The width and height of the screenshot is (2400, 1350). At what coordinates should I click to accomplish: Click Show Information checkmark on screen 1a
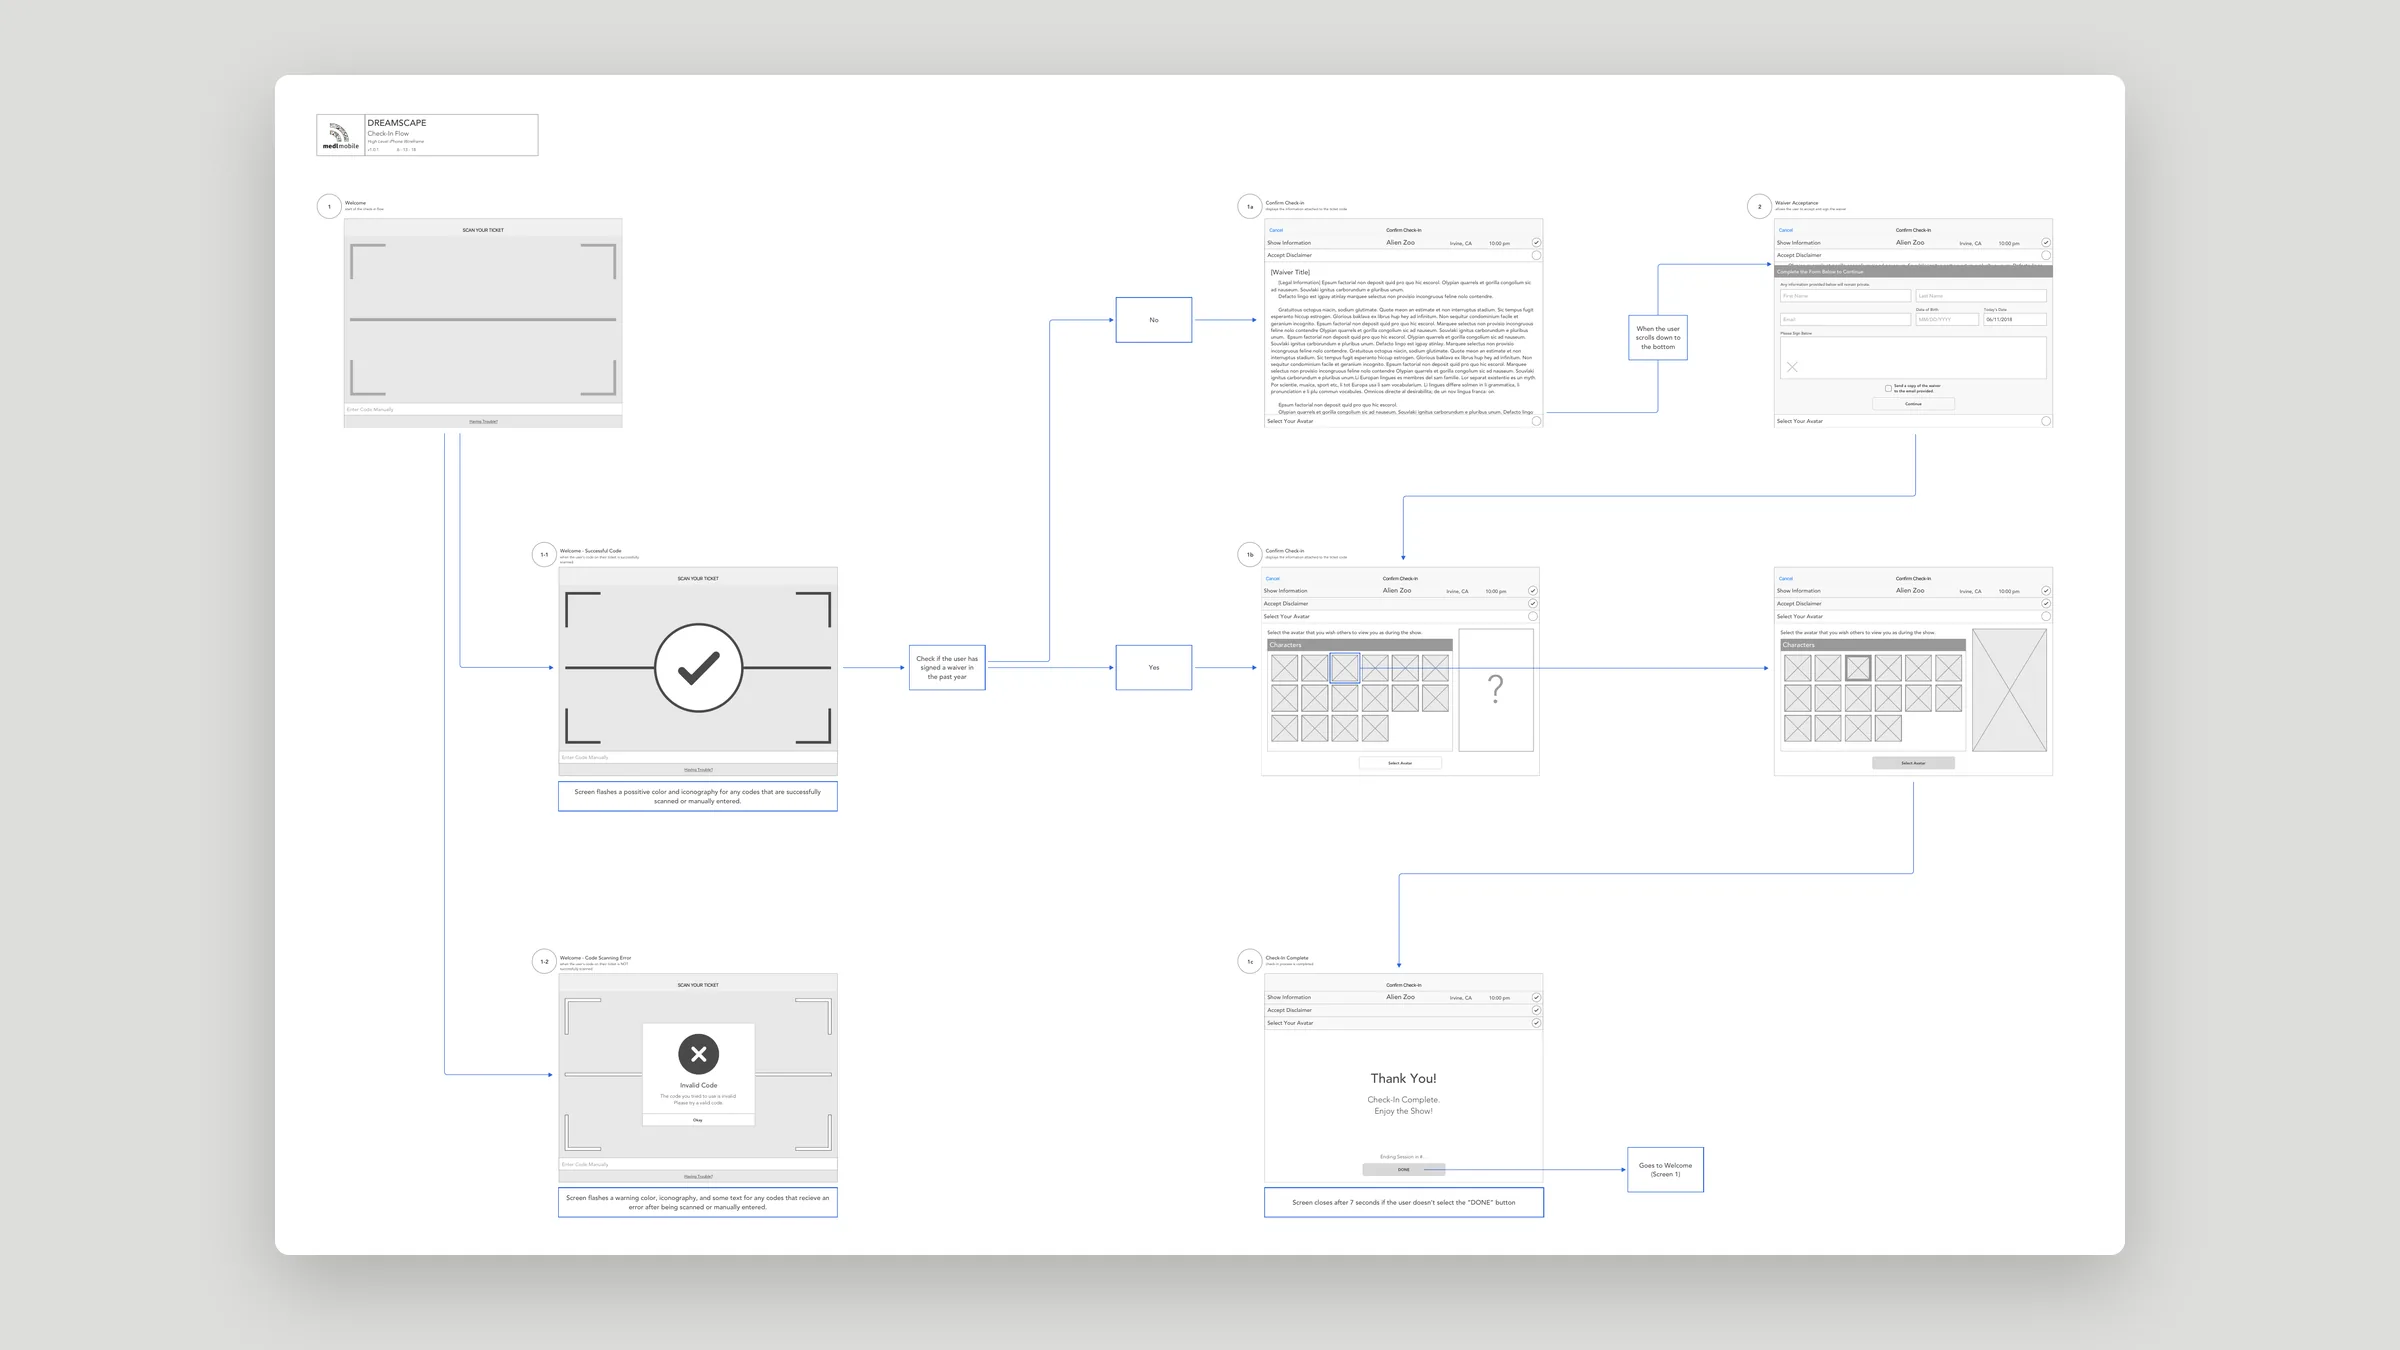(x=1536, y=243)
